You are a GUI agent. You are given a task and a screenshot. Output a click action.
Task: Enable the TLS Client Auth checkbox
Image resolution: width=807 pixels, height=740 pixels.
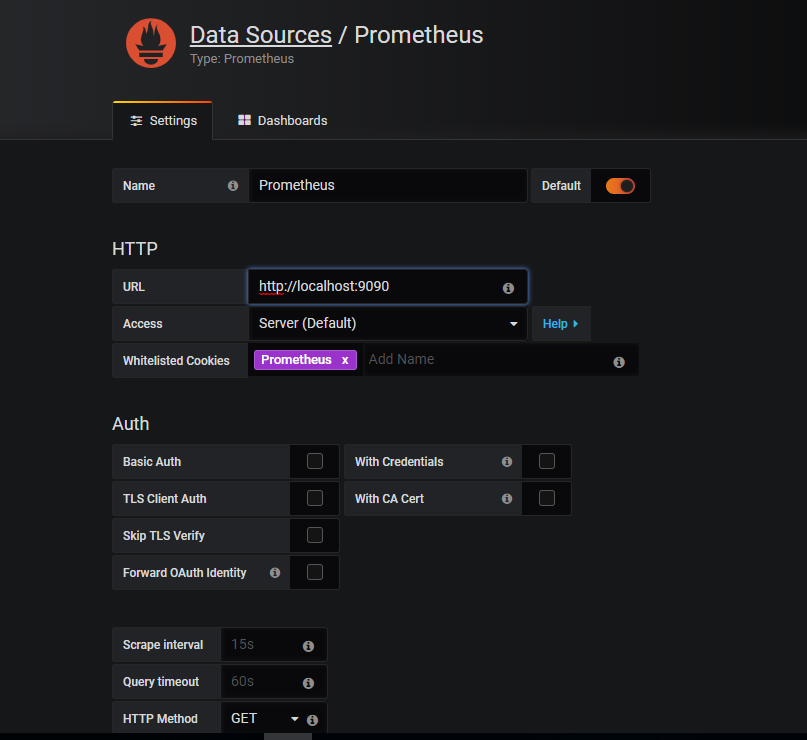[315, 498]
